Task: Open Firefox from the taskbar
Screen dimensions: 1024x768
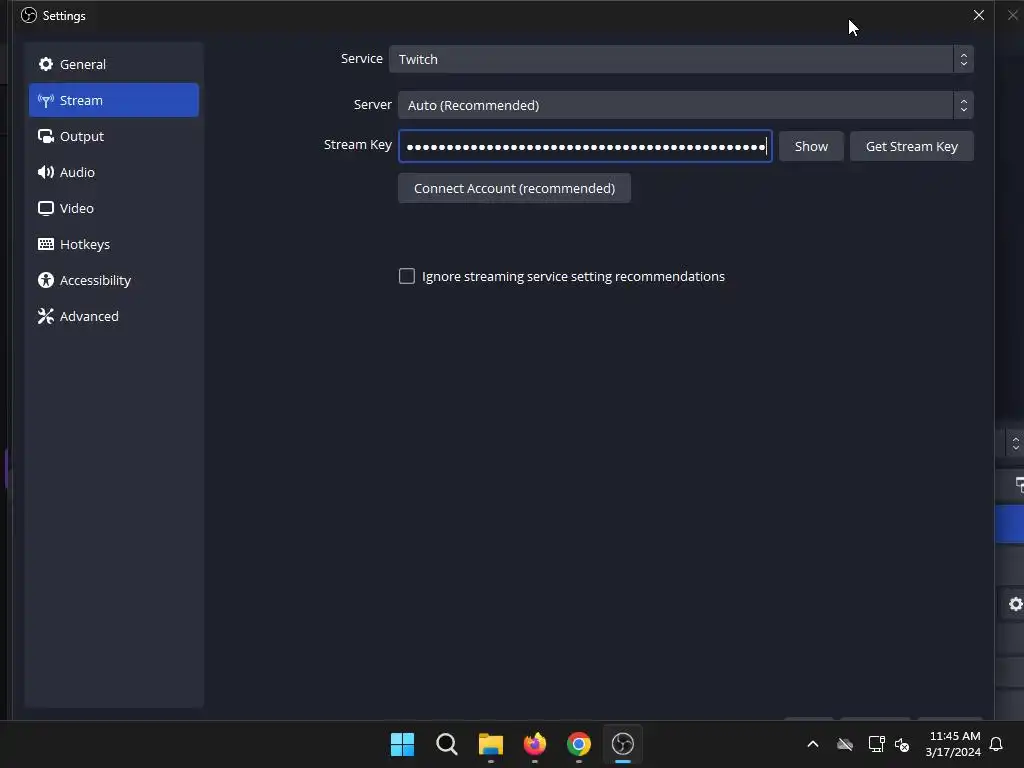Action: (x=535, y=744)
